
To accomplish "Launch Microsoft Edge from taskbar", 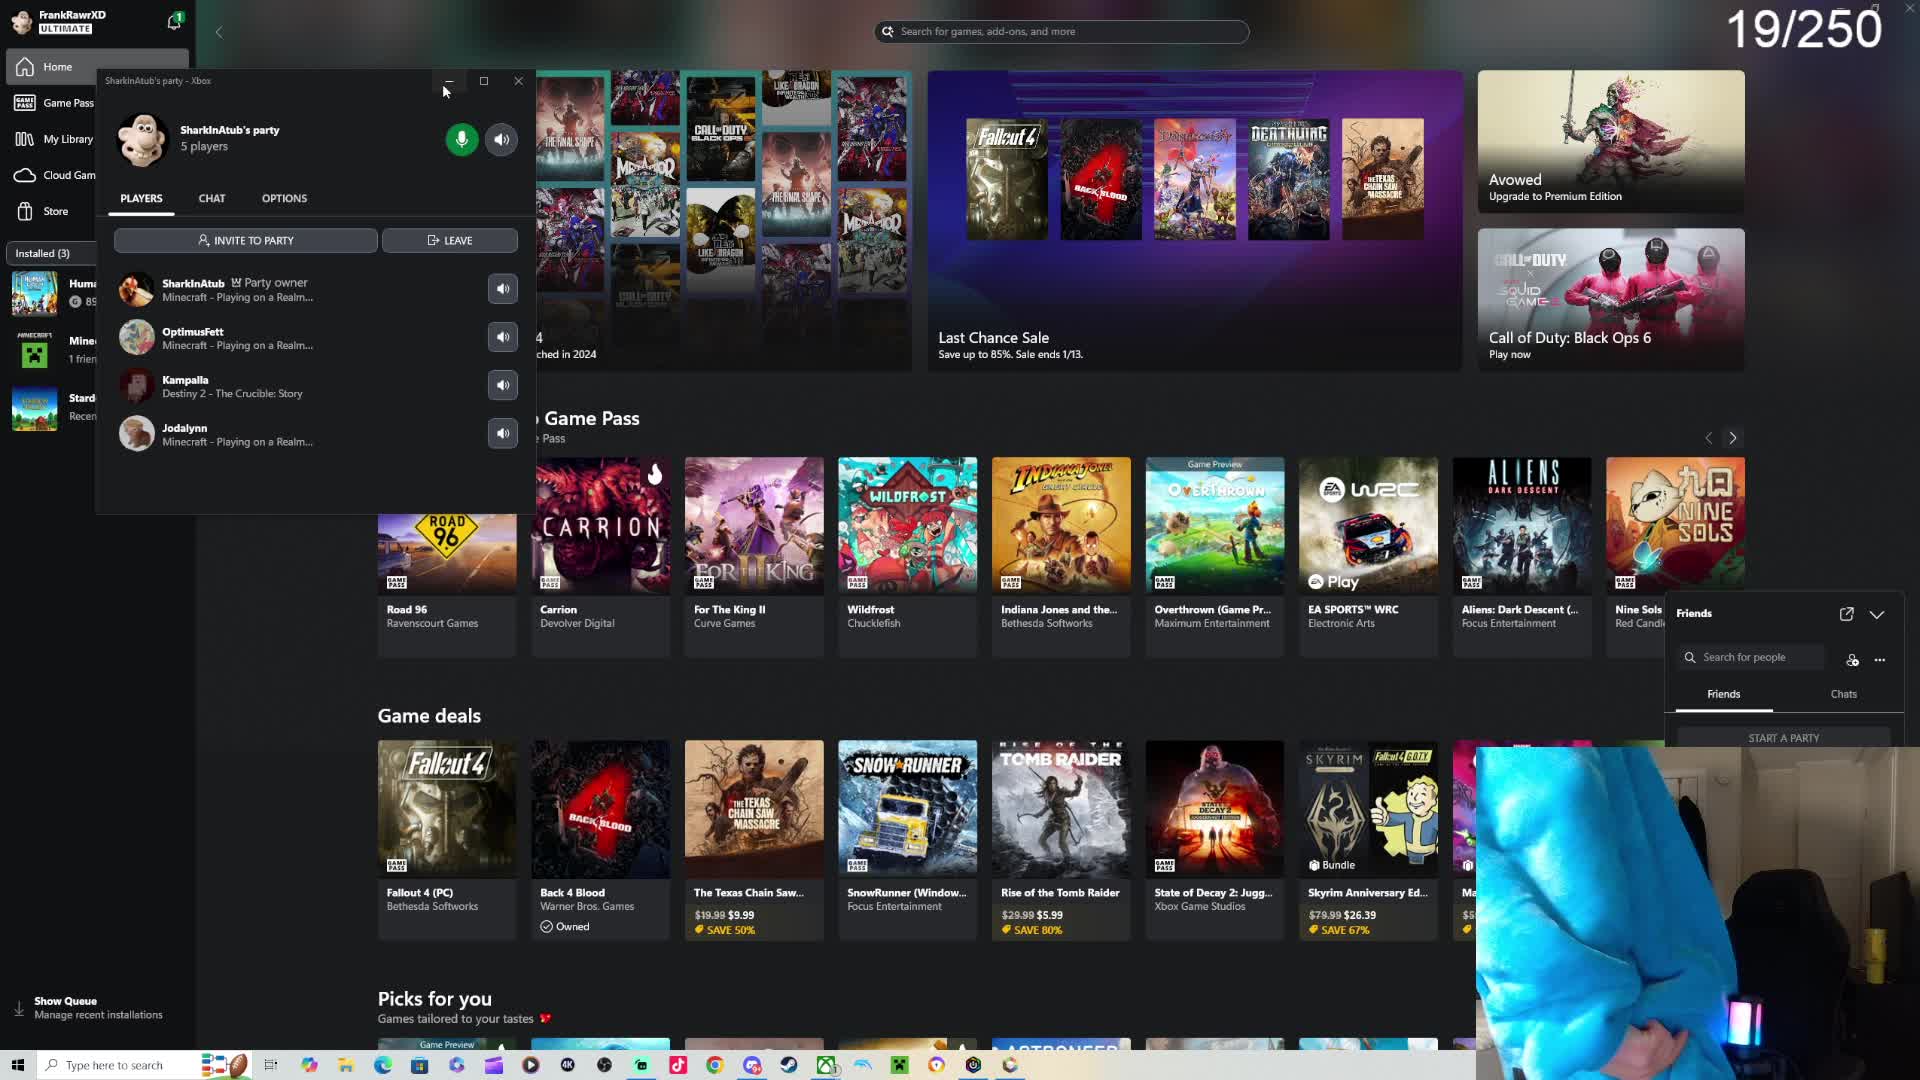I will click(383, 1065).
